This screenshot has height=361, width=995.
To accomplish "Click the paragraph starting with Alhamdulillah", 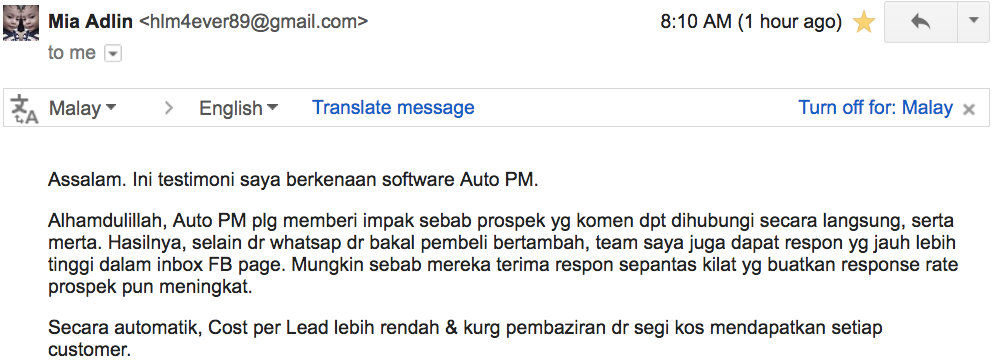I will pos(503,254).
